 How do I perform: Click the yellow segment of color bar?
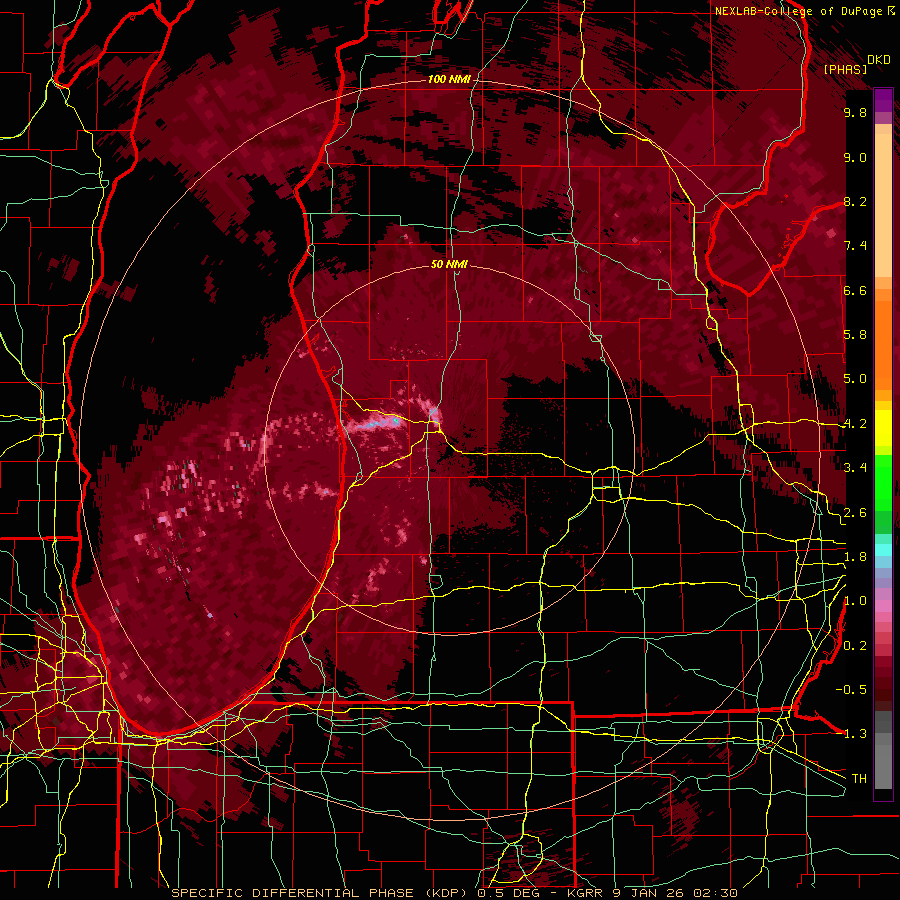[883, 428]
